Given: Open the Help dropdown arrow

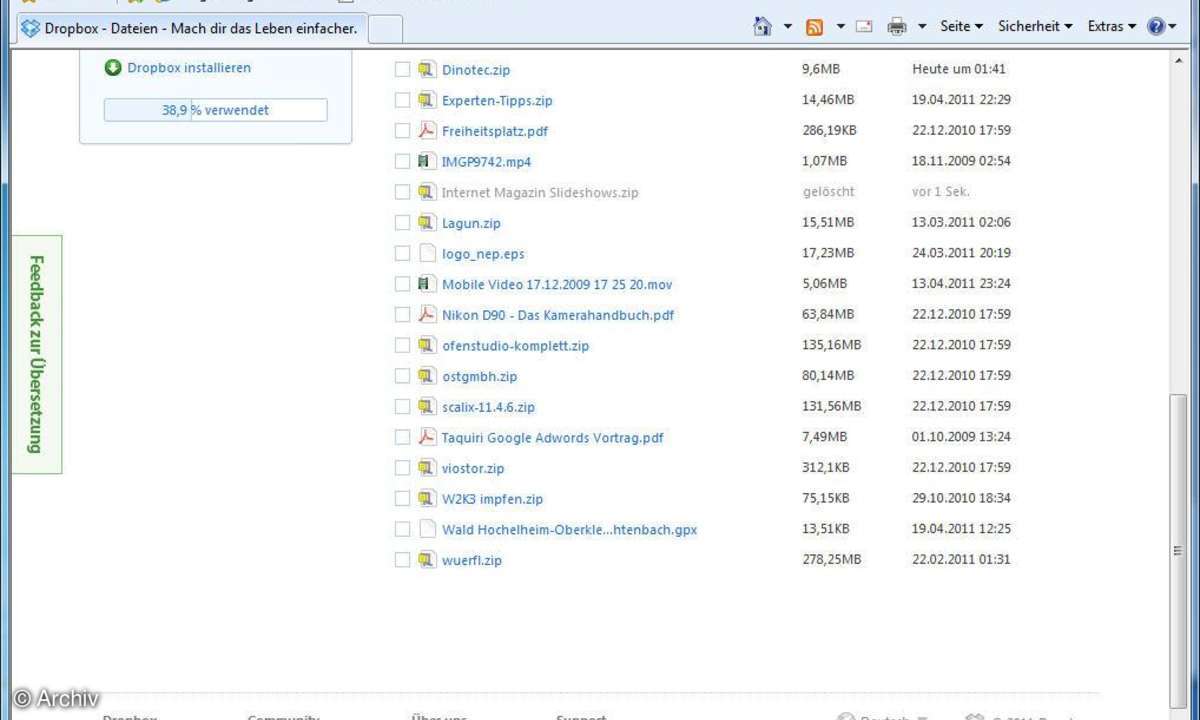Looking at the screenshot, I should coord(1173,27).
